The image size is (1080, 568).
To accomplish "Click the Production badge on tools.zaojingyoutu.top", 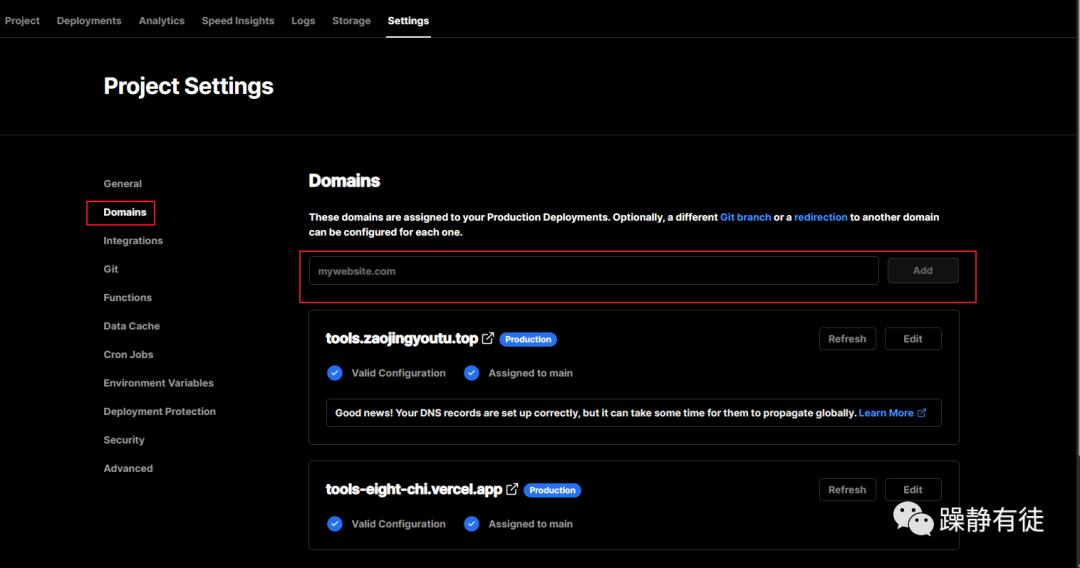I will [528, 339].
